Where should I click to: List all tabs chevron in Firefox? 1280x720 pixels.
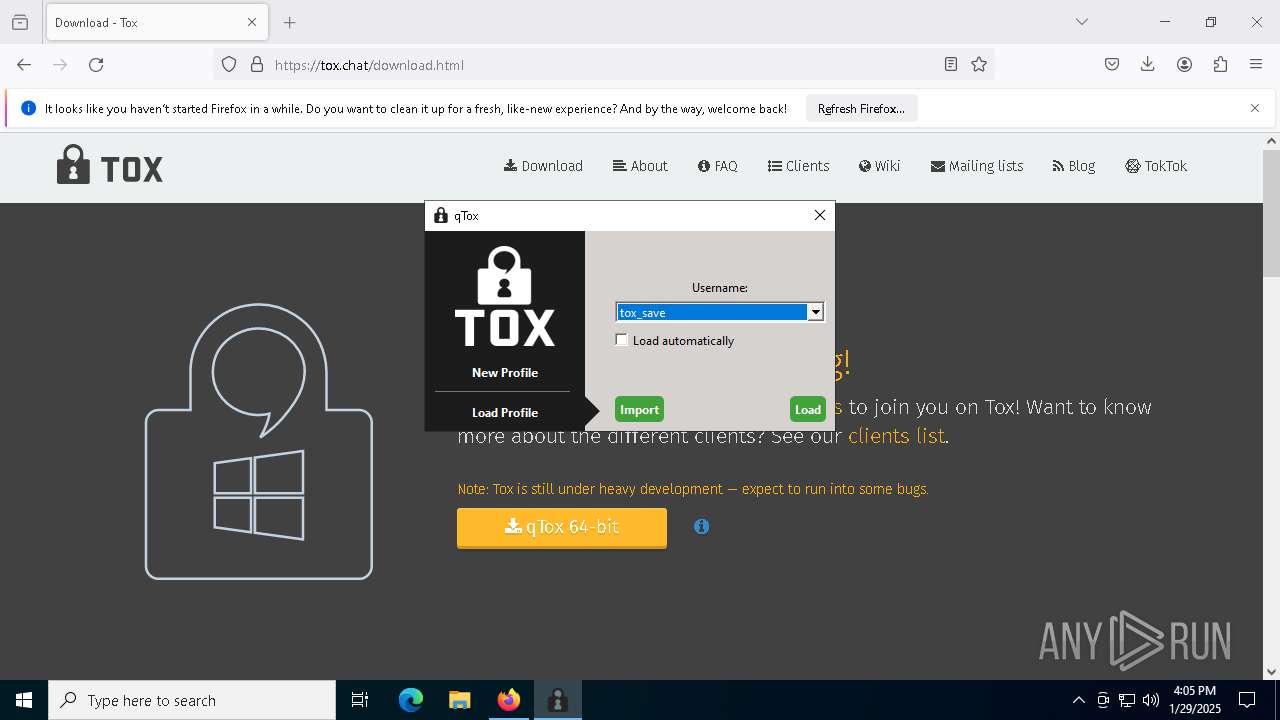coord(1082,22)
